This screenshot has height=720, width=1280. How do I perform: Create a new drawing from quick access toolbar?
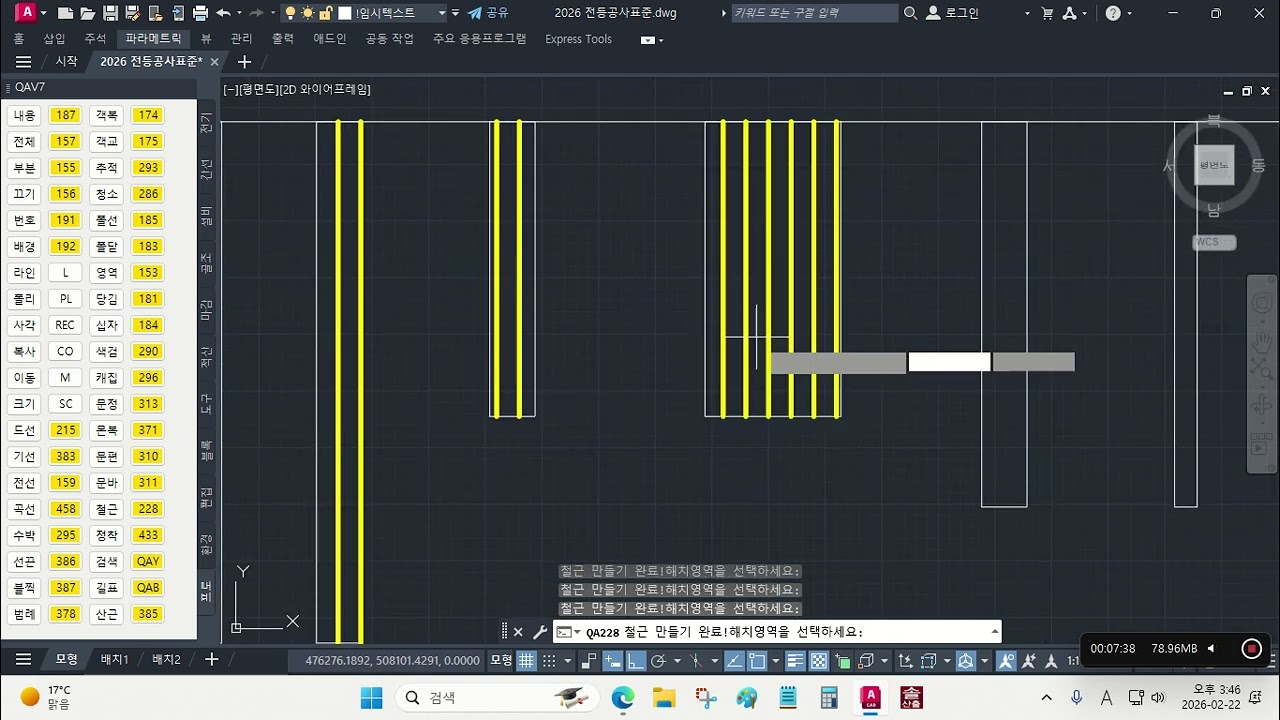pyautogui.click(x=66, y=14)
